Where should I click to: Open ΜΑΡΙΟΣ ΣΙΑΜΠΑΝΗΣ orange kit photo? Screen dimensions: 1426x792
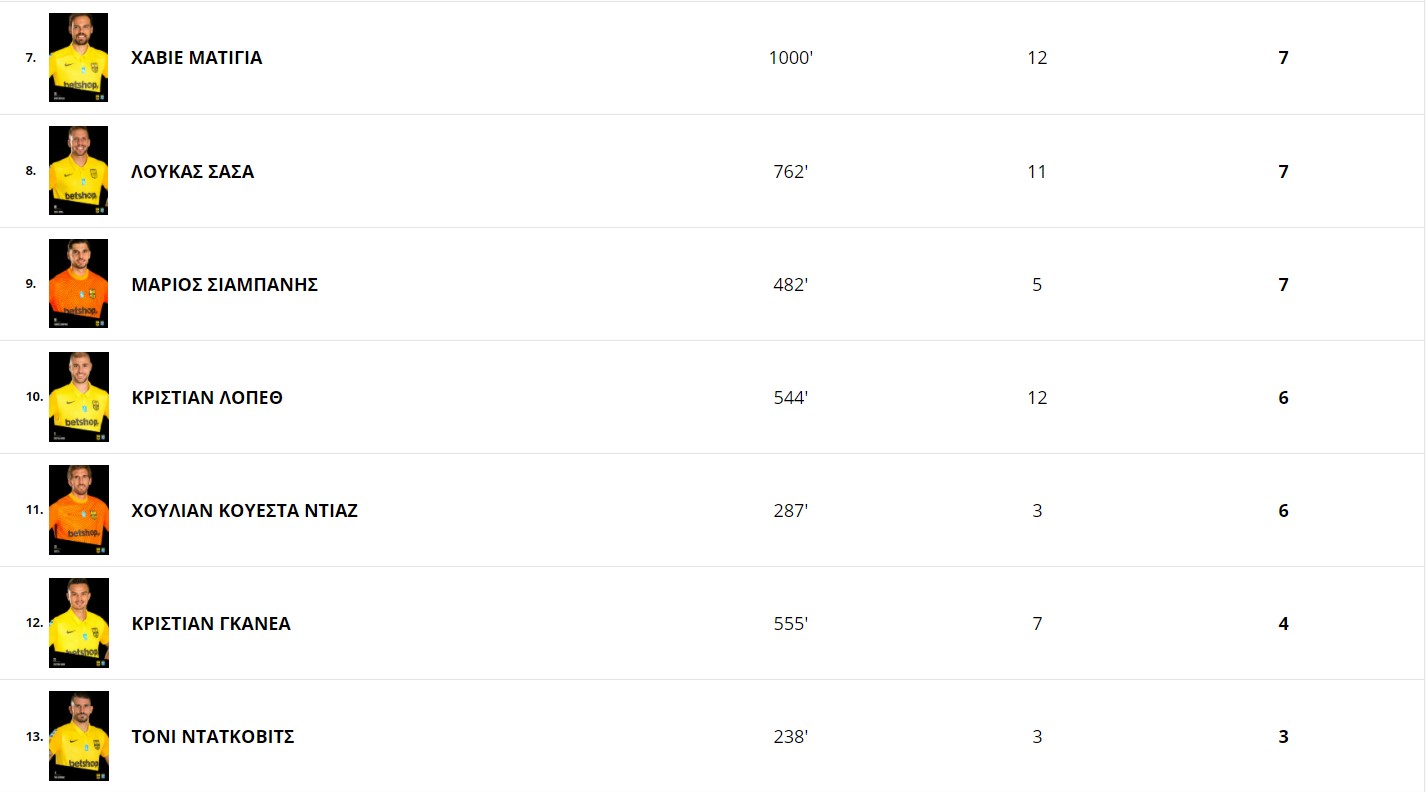[78, 283]
